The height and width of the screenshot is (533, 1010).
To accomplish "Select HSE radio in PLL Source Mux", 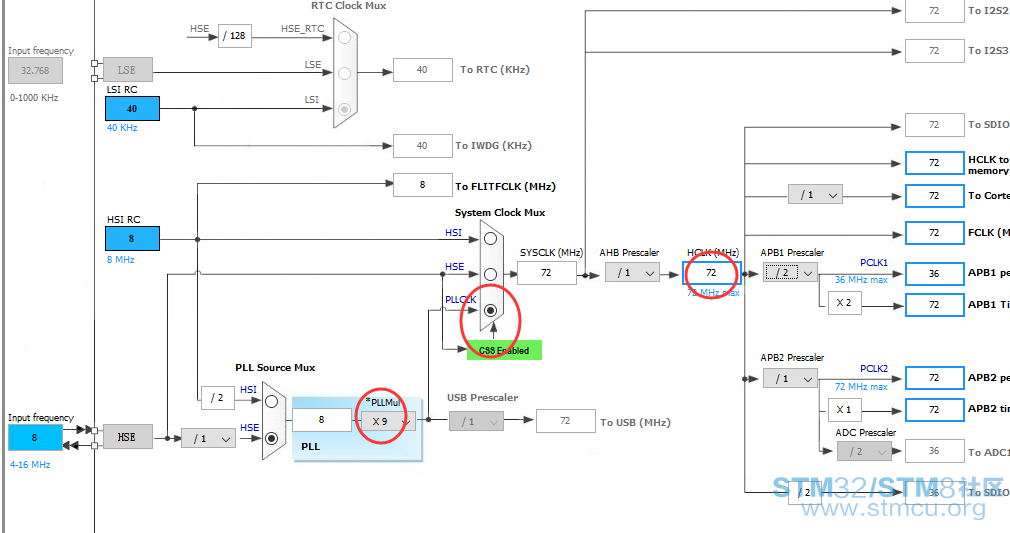I will 272,438.
